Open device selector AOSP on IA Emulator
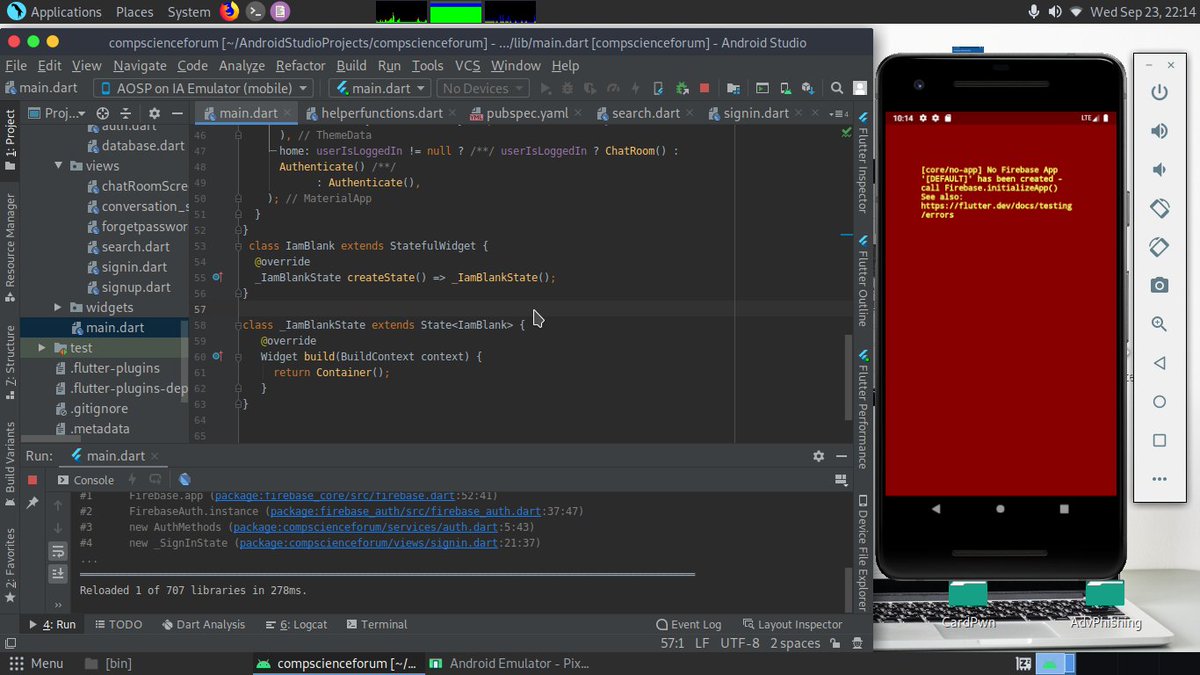Screen dimensions: 1200x675 (204, 88)
